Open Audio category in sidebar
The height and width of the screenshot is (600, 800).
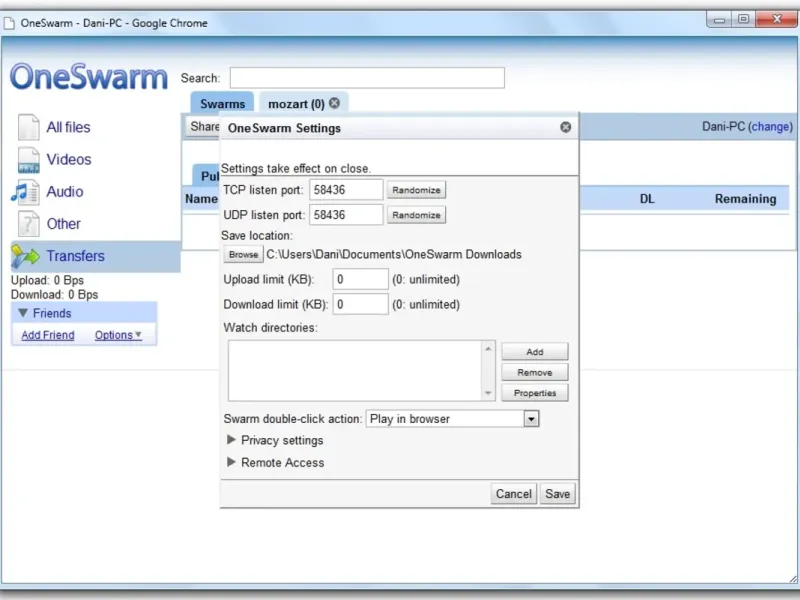pos(65,191)
